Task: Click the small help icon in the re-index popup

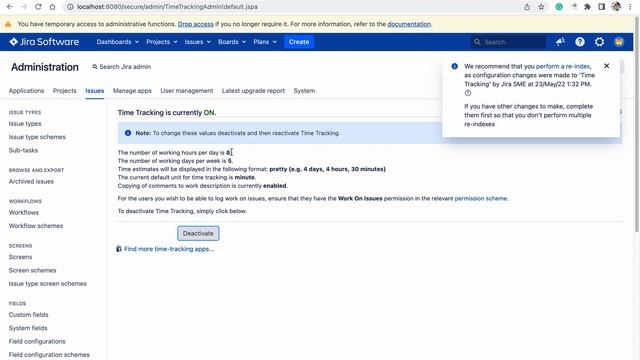Action: pos(468,93)
